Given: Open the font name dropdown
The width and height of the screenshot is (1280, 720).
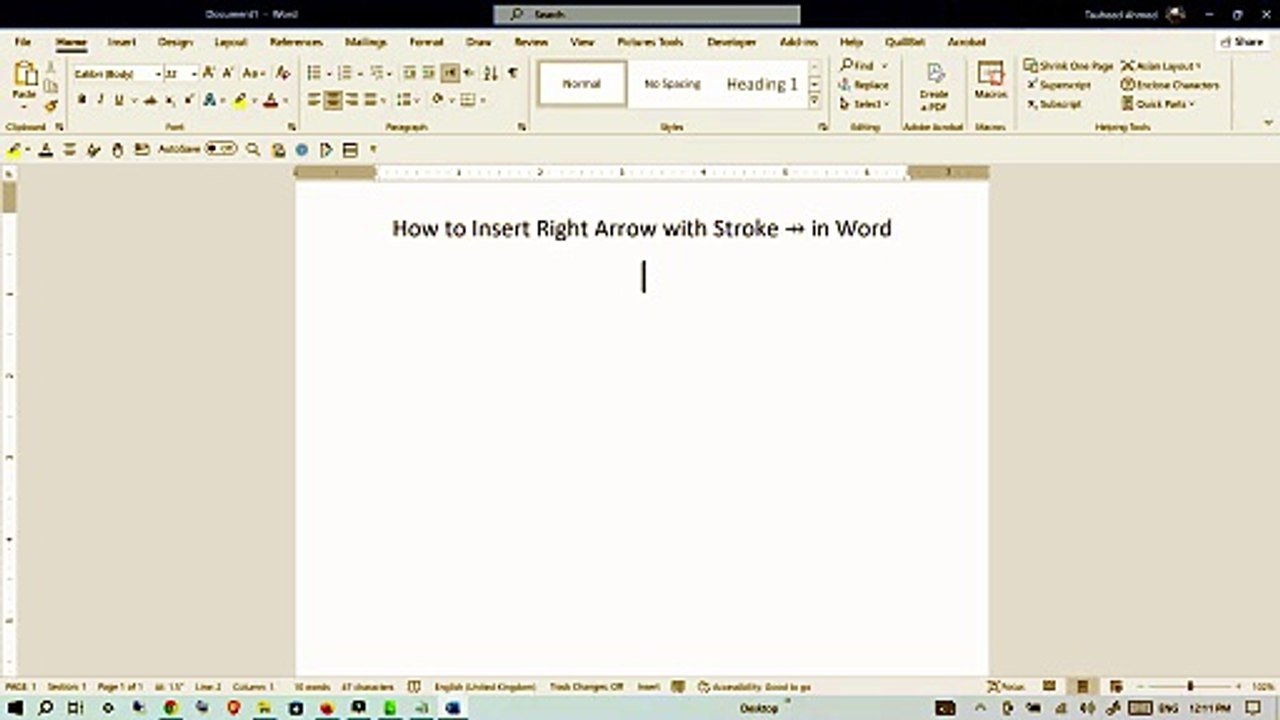Looking at the screenshot, I should click(158, 74).
